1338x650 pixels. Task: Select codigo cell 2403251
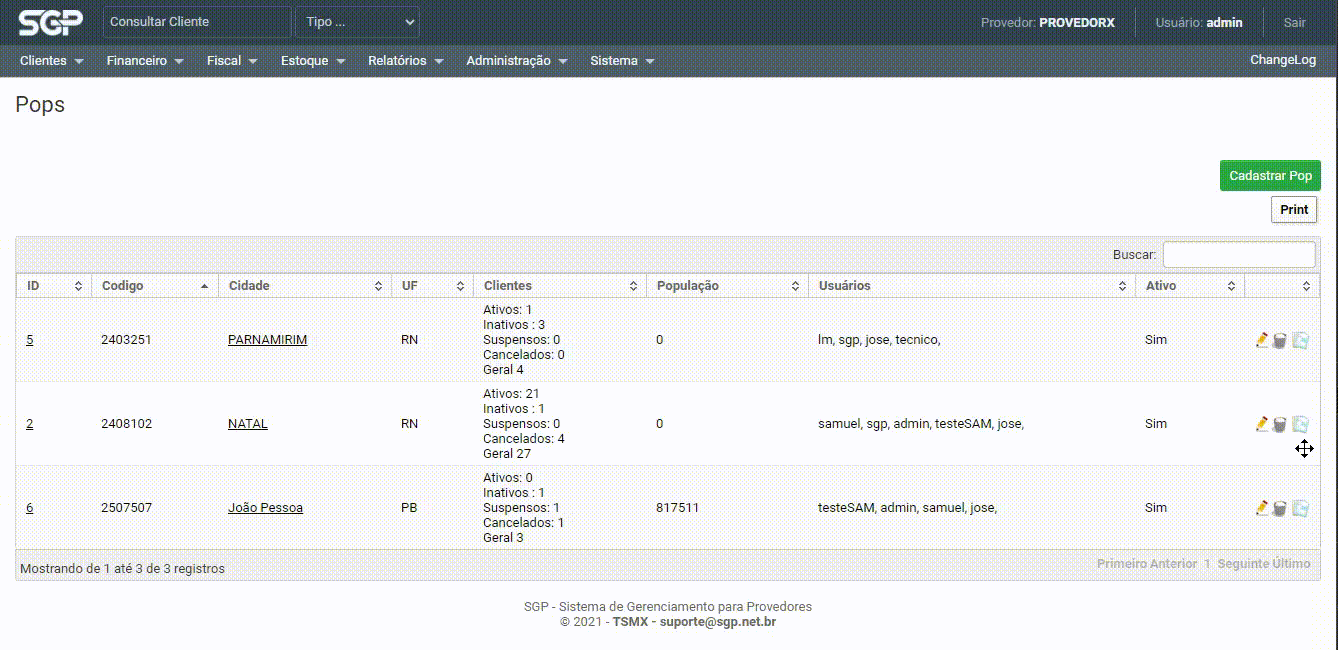[x=126, y=340]
